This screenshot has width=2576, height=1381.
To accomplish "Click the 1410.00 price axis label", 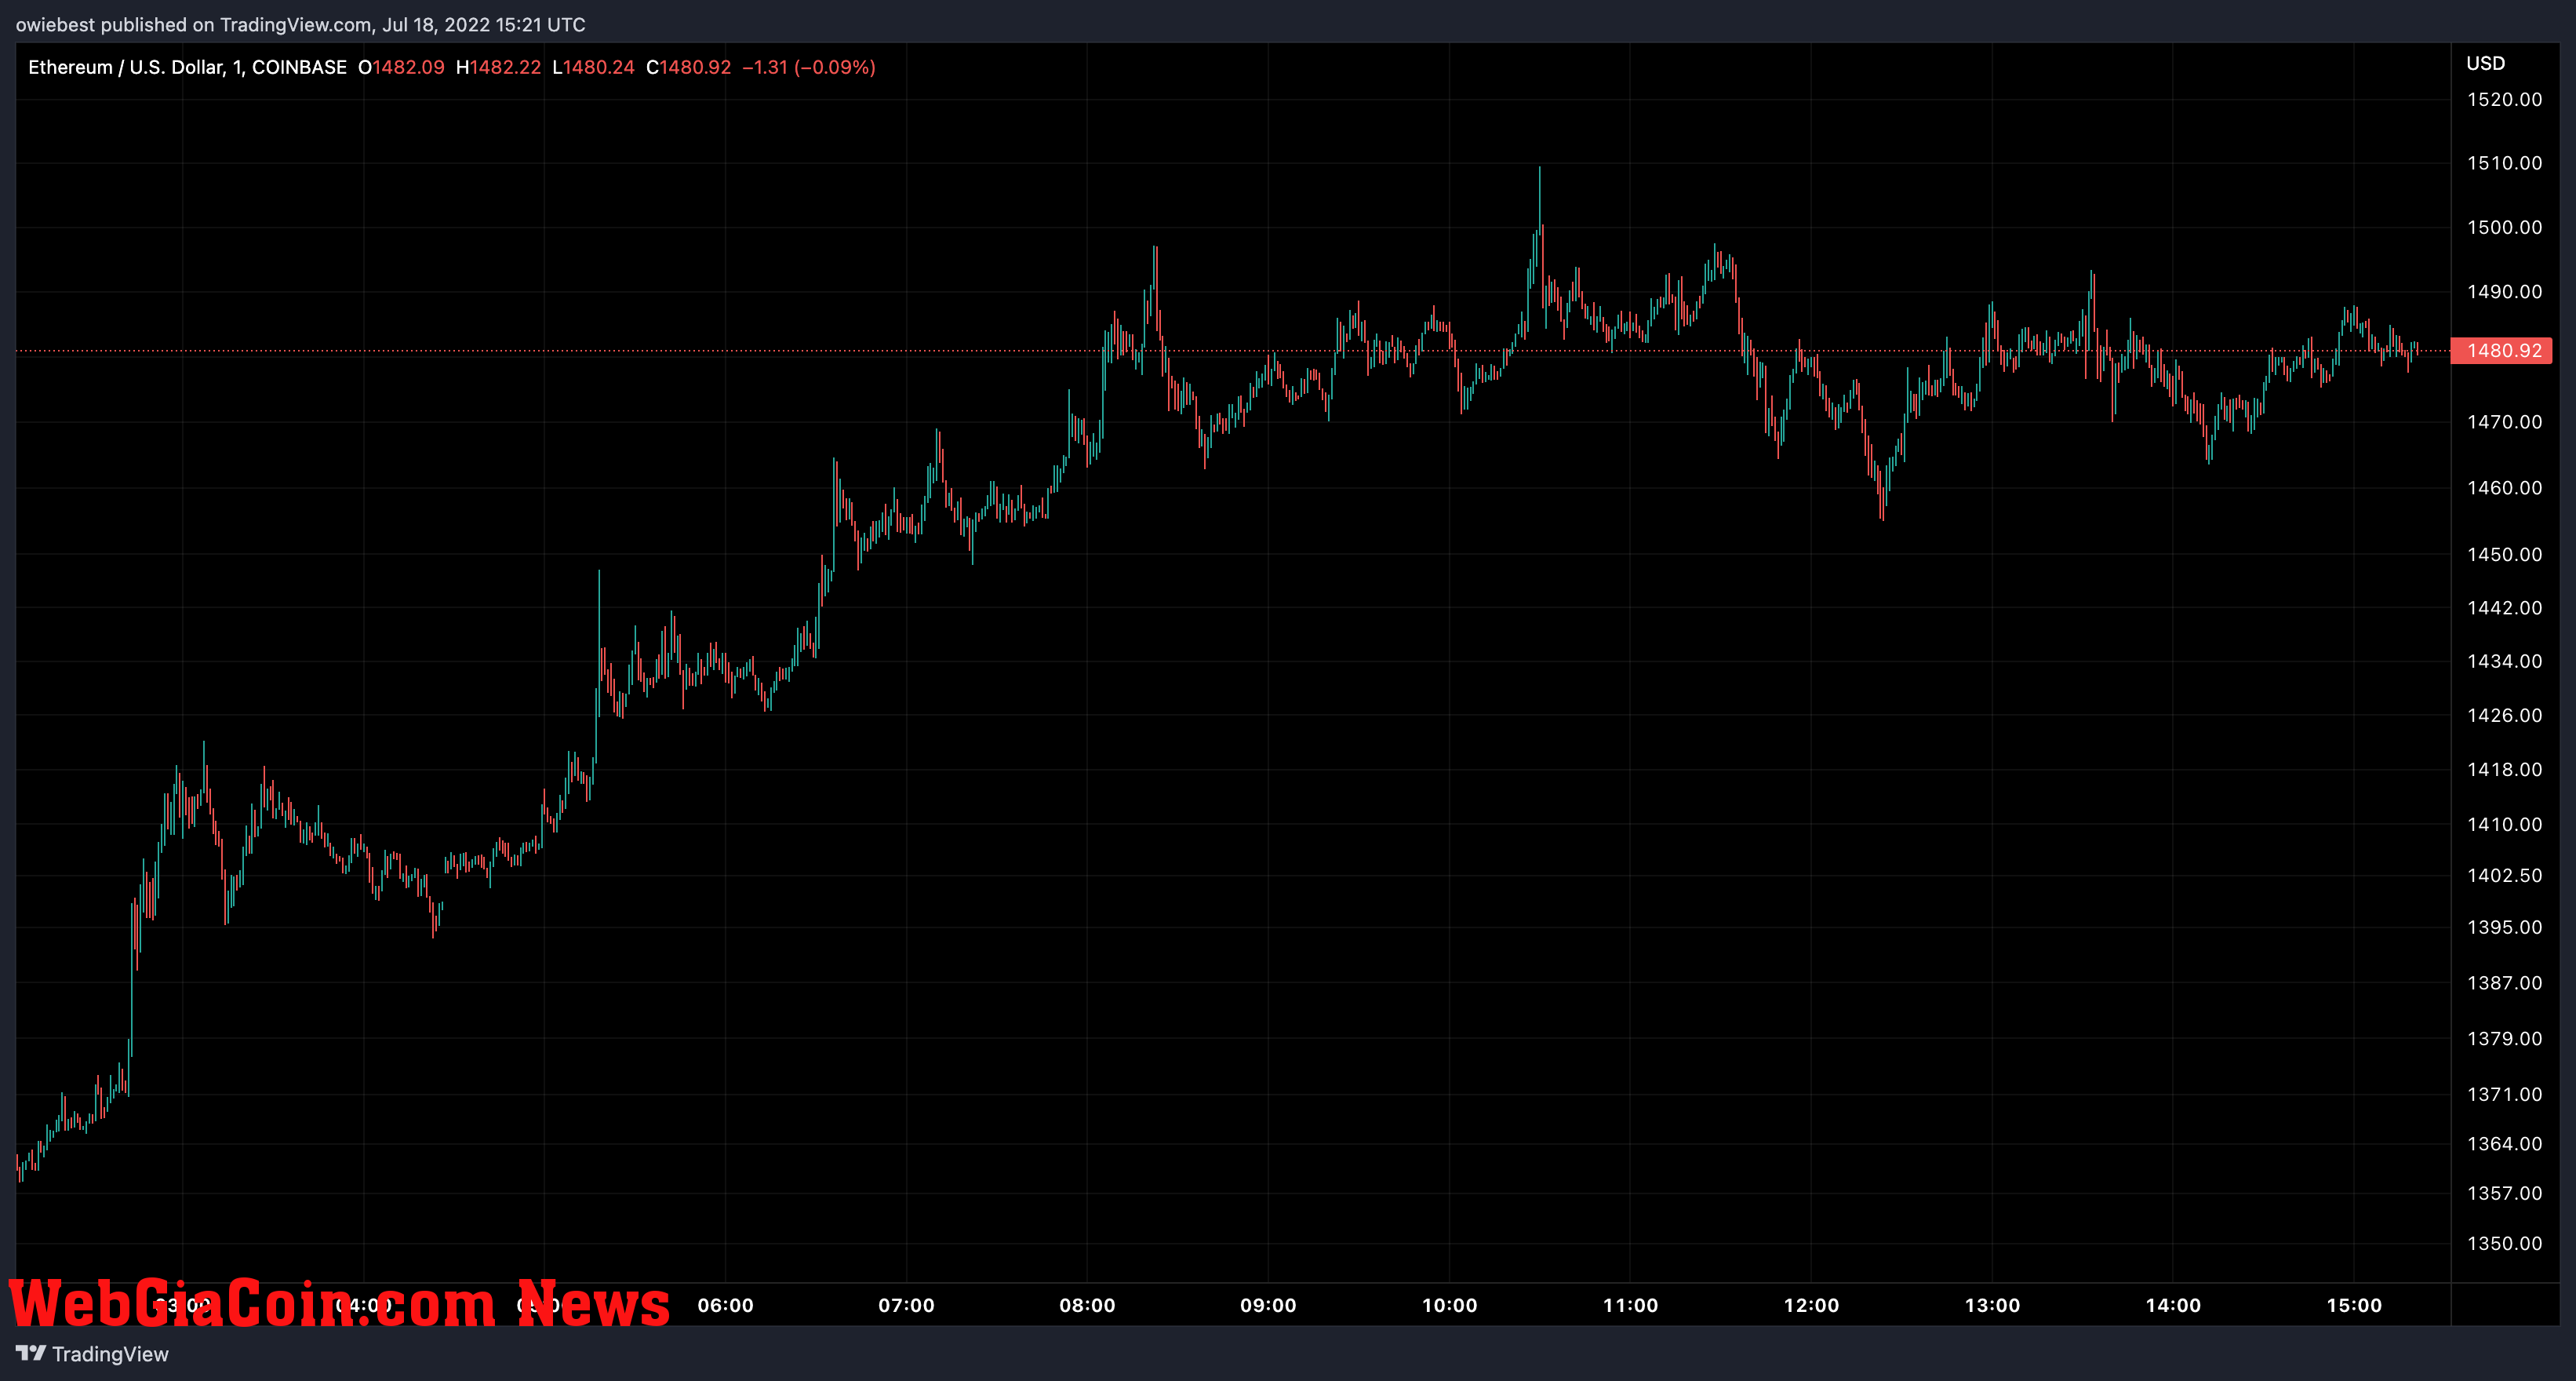I will 2504,824.
